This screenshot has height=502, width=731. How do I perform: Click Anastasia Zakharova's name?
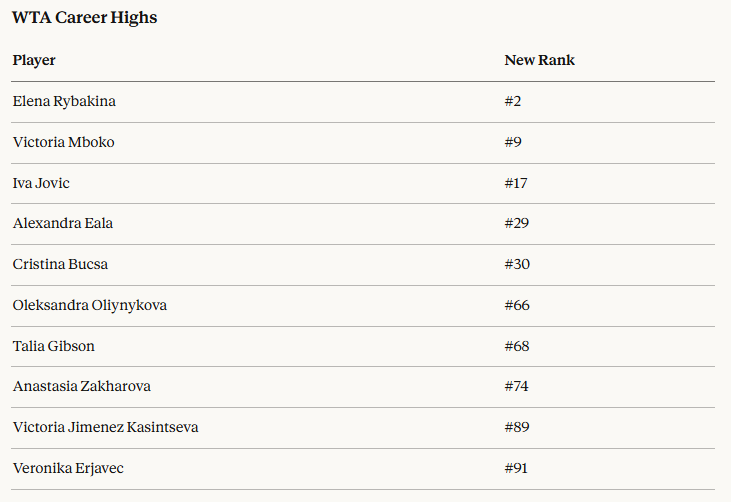tap(82, 386)
